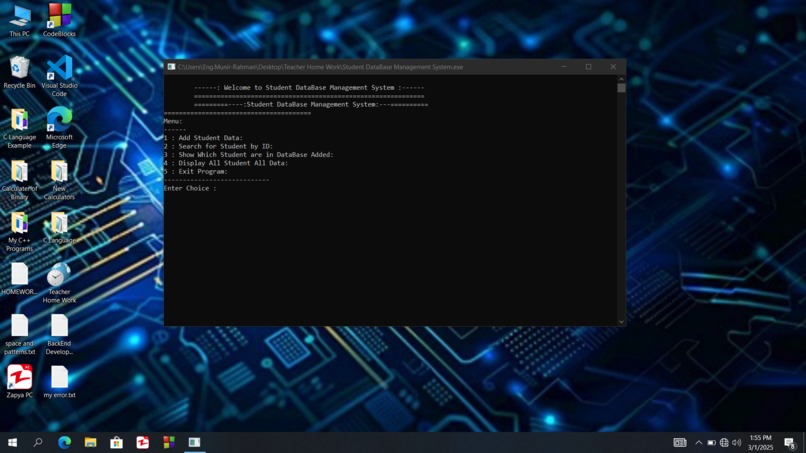Screen dimensions: 806x453
Task: Open CodeBlocks from the taskbar
Action: (169, 442)
